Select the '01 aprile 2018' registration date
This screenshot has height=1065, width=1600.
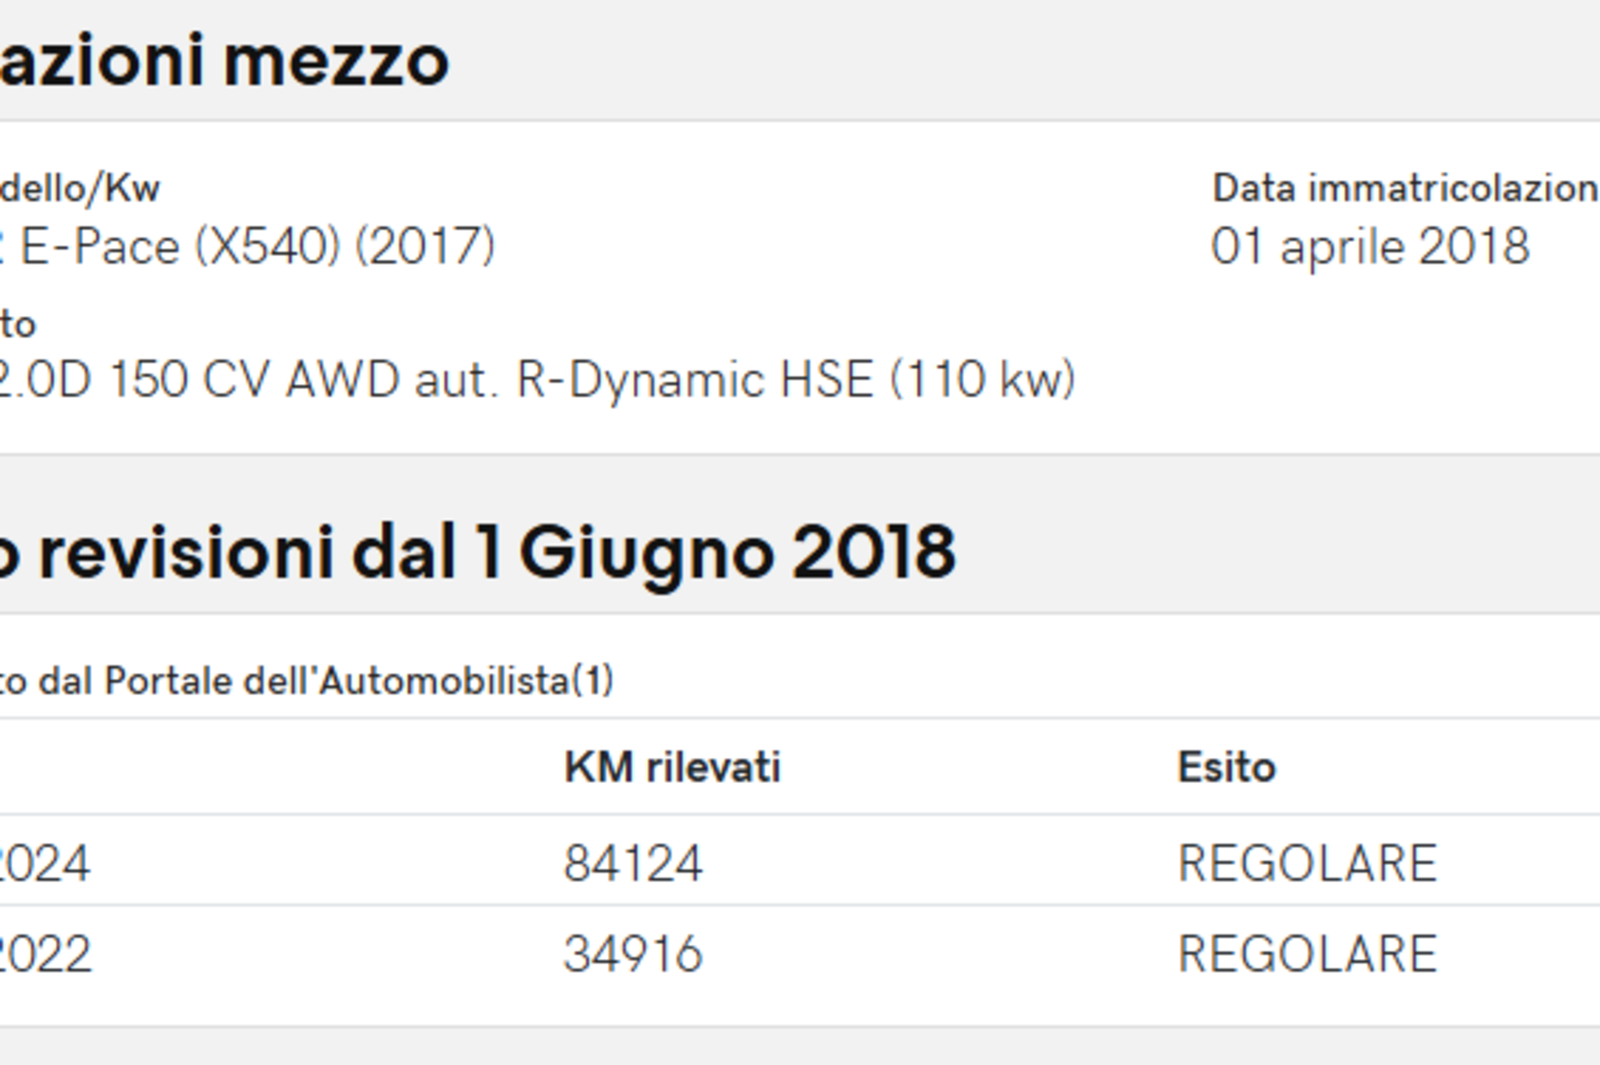1370,247
